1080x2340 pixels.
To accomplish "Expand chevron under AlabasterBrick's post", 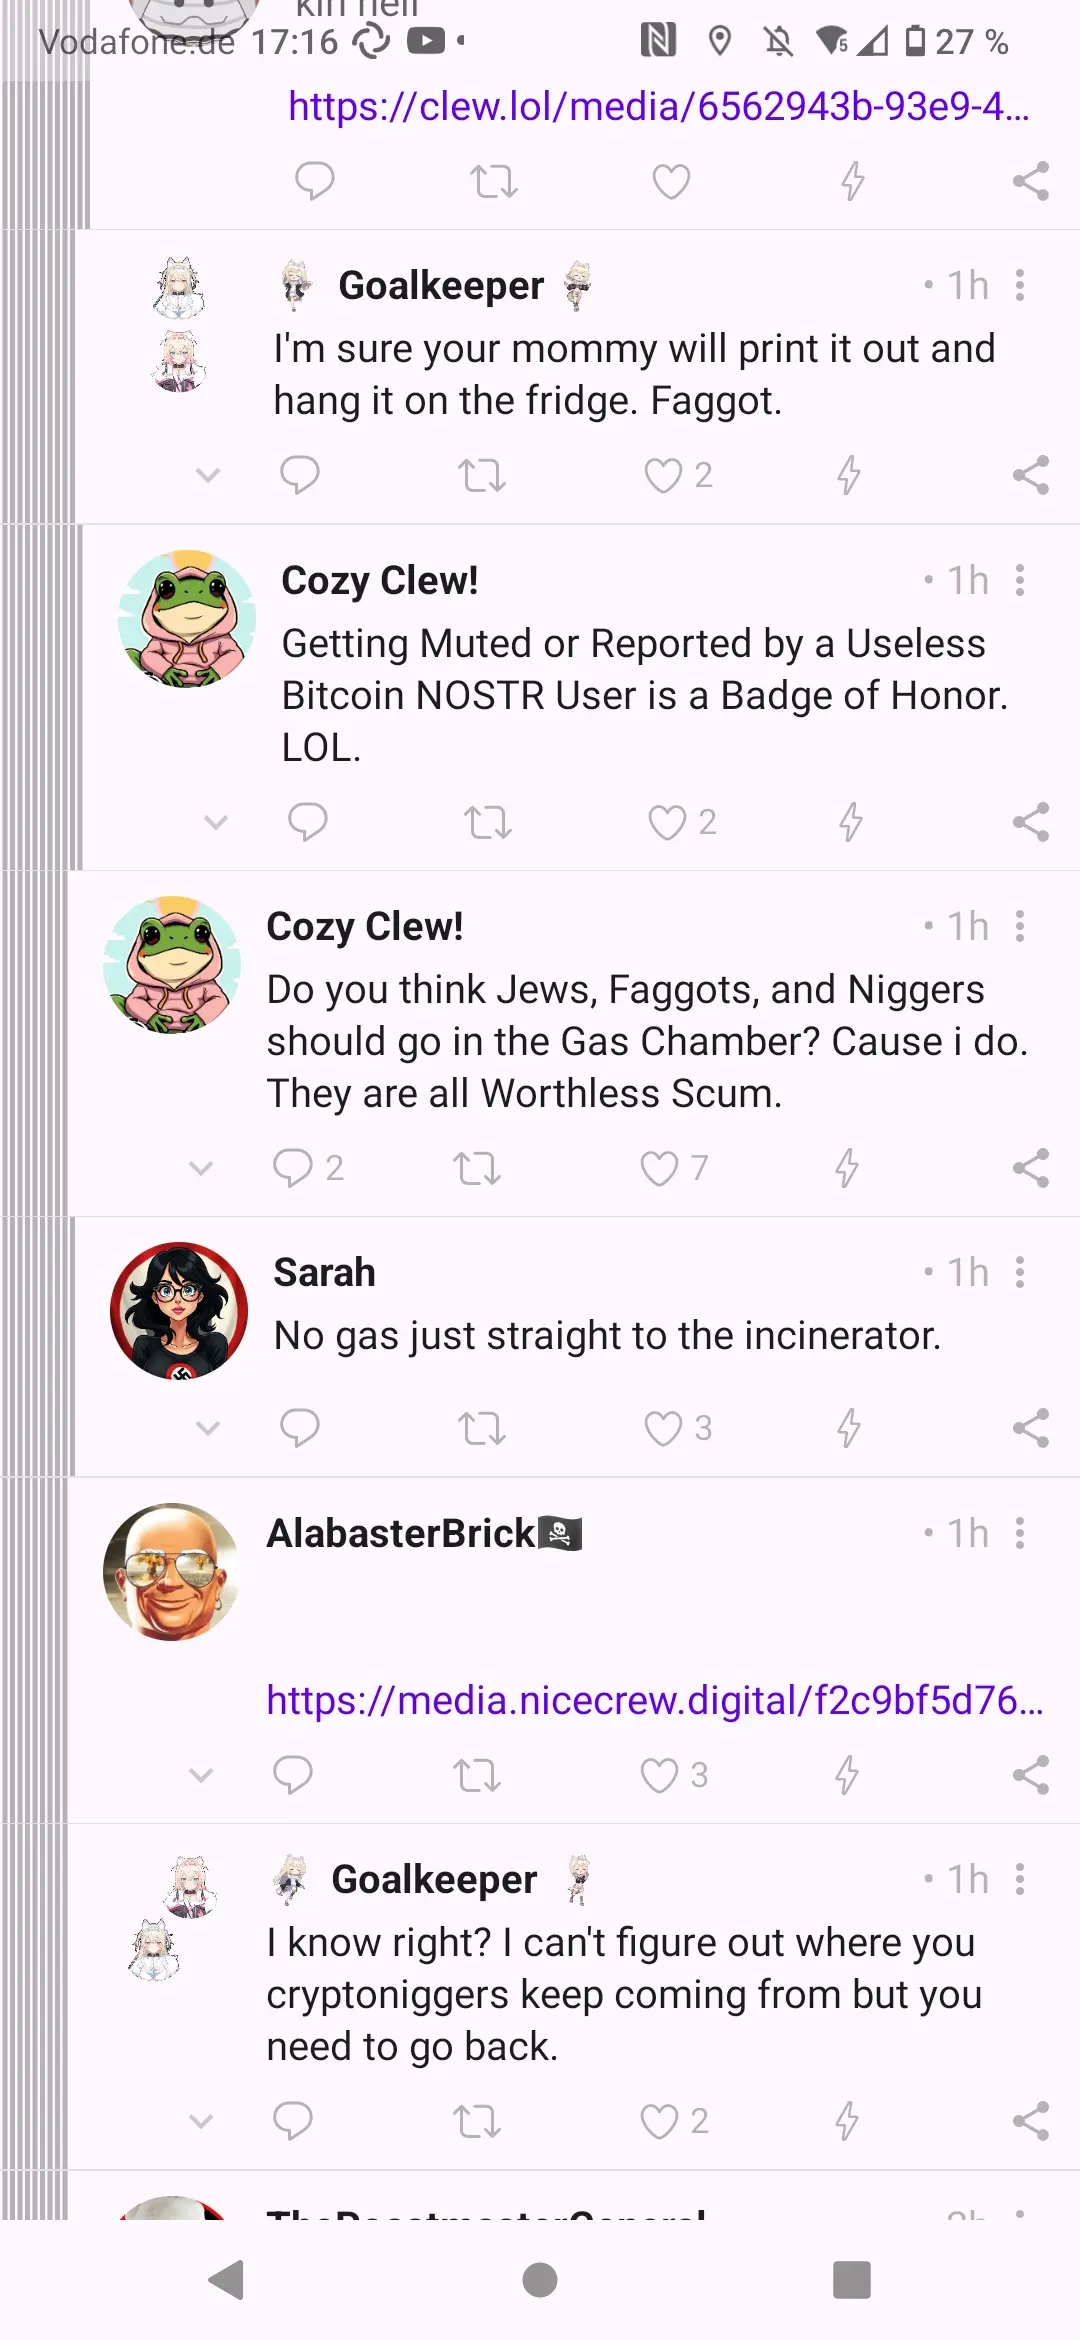I will [x=201, y=1775].
